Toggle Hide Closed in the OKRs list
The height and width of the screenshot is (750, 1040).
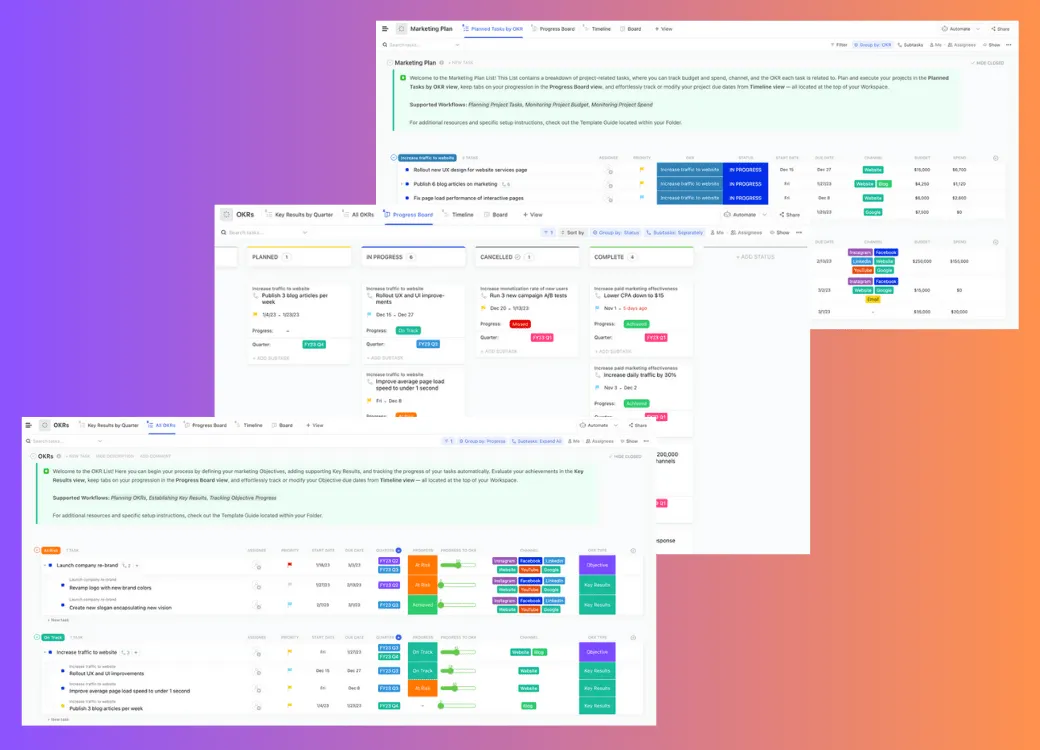point(625,456)
